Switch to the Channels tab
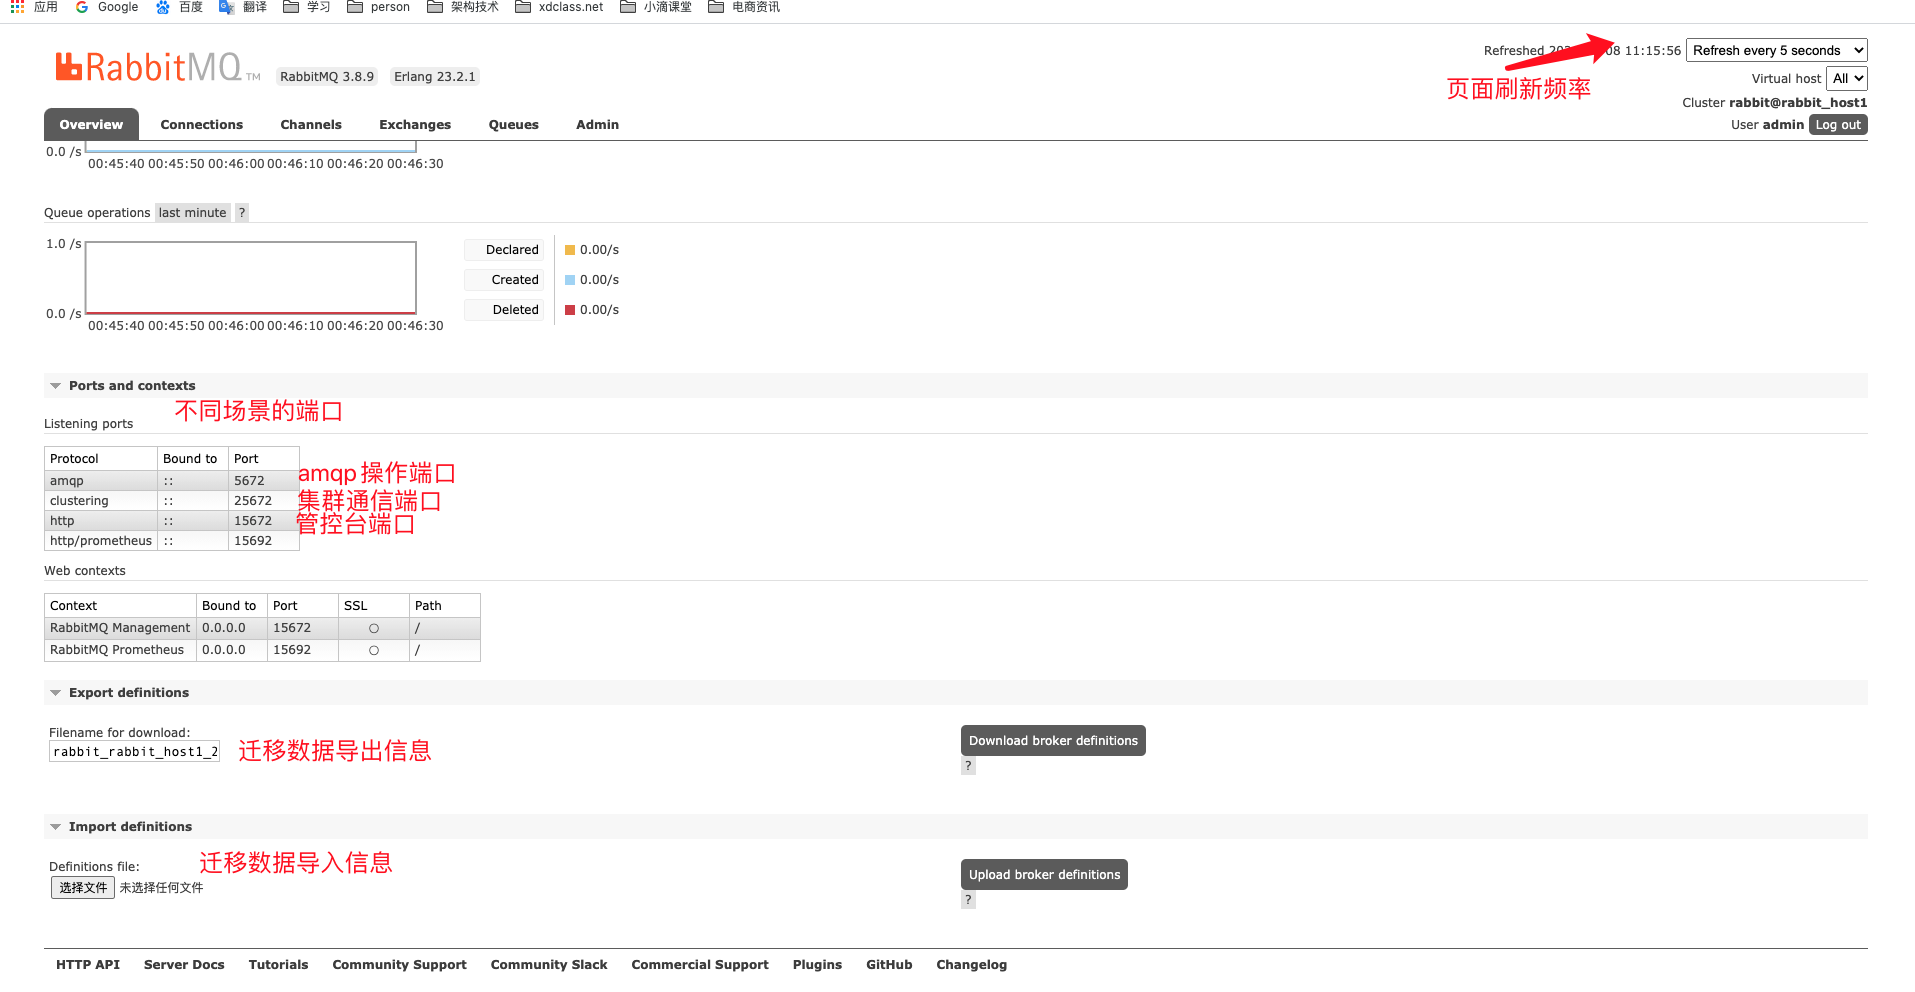 pyautogui.click(x=311, y=125)
